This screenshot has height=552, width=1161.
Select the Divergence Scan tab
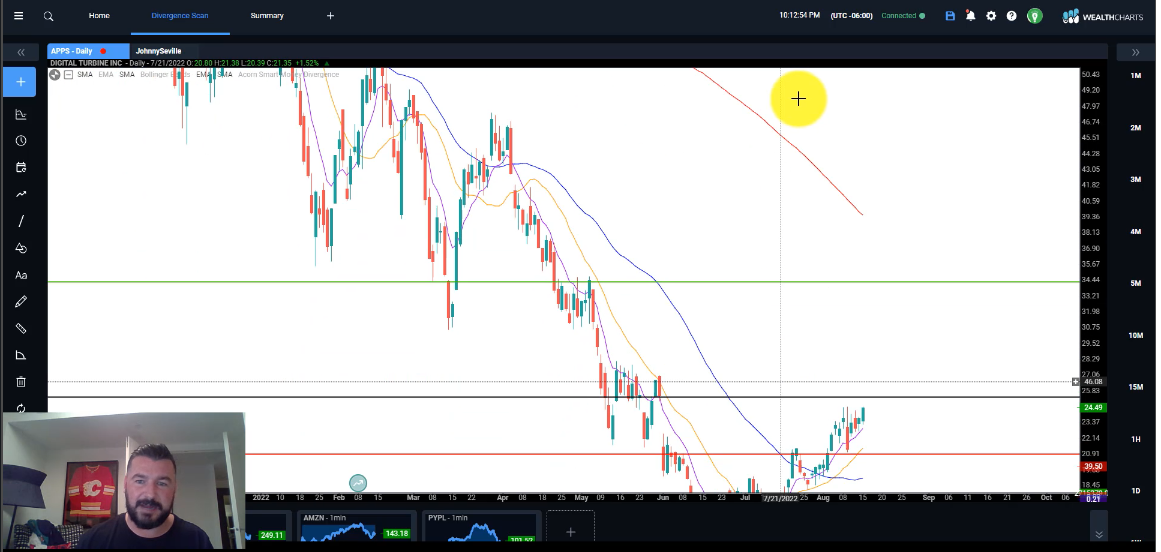pos(180,16)
